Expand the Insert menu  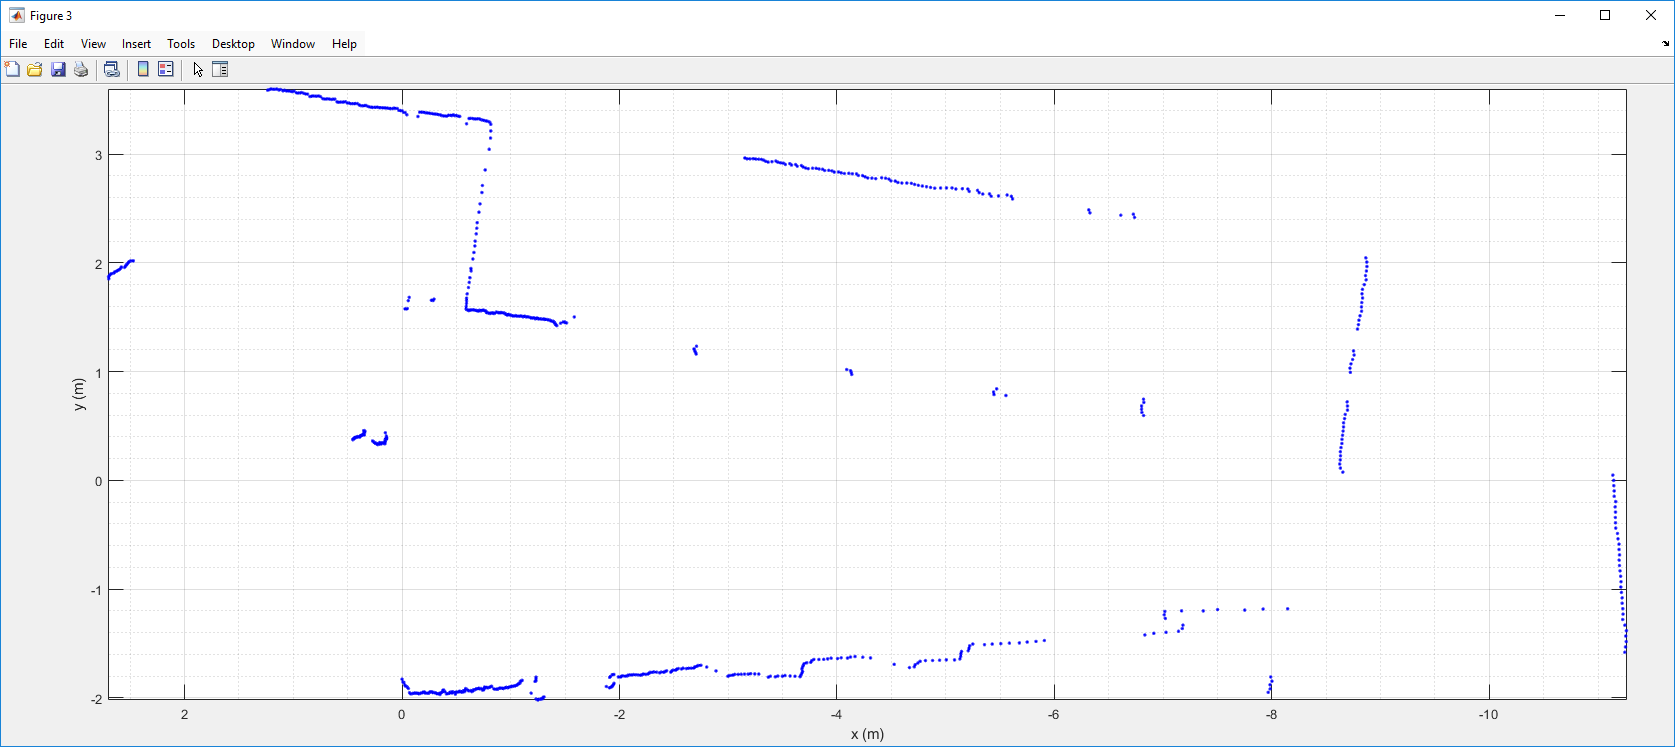pos(136,44)
